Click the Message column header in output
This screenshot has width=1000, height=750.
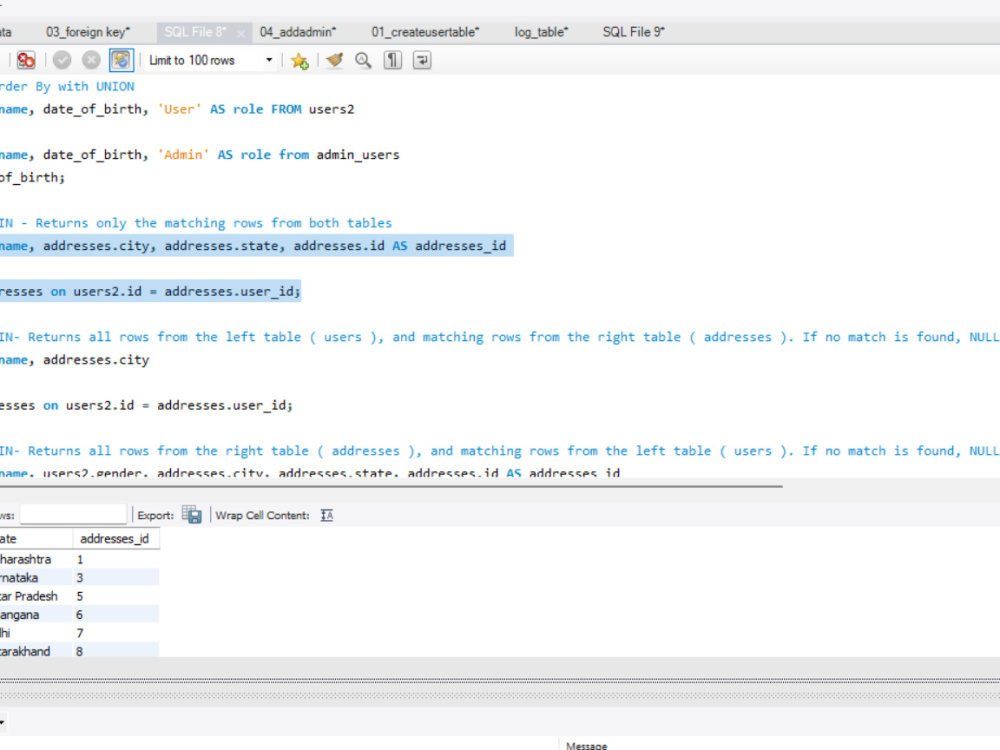tap(587, 745)
